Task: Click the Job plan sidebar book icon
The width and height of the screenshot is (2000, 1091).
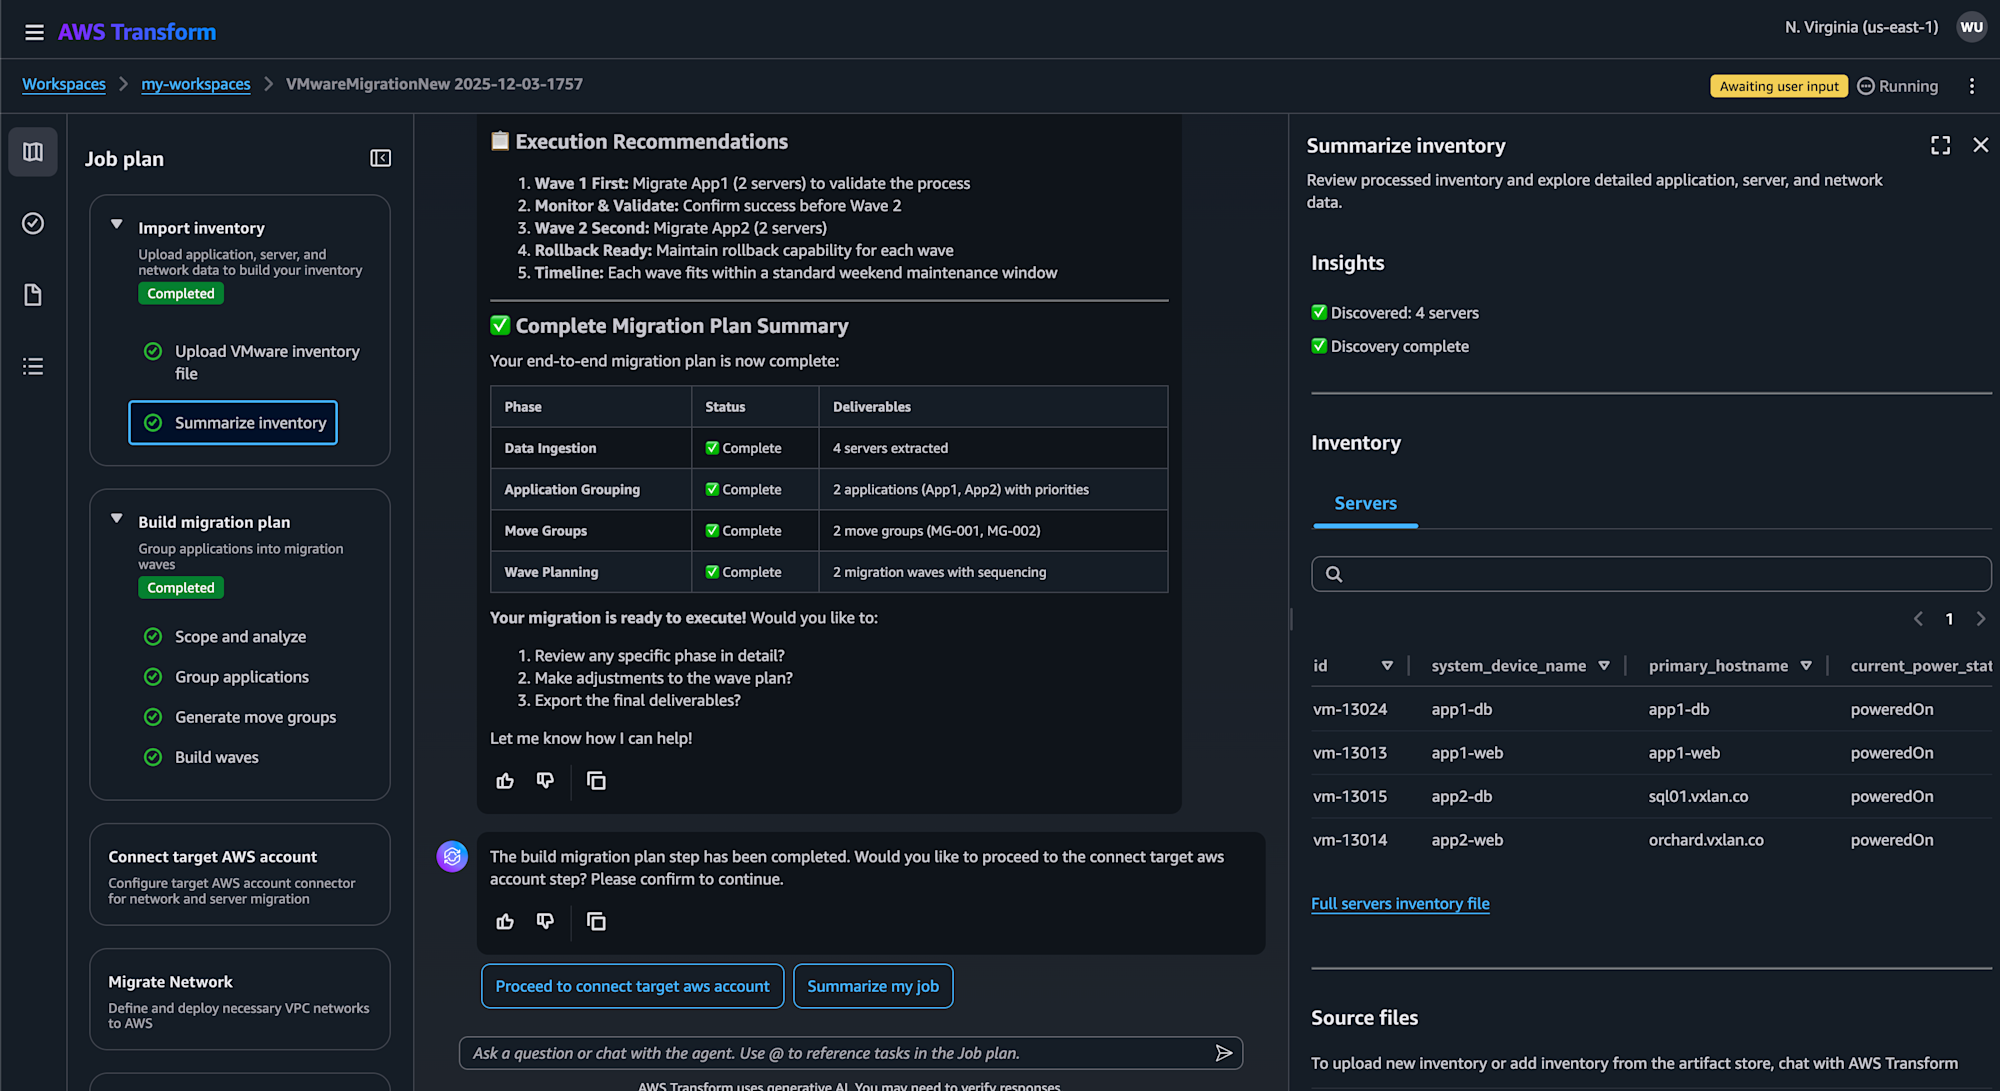Action: [33, 152]
